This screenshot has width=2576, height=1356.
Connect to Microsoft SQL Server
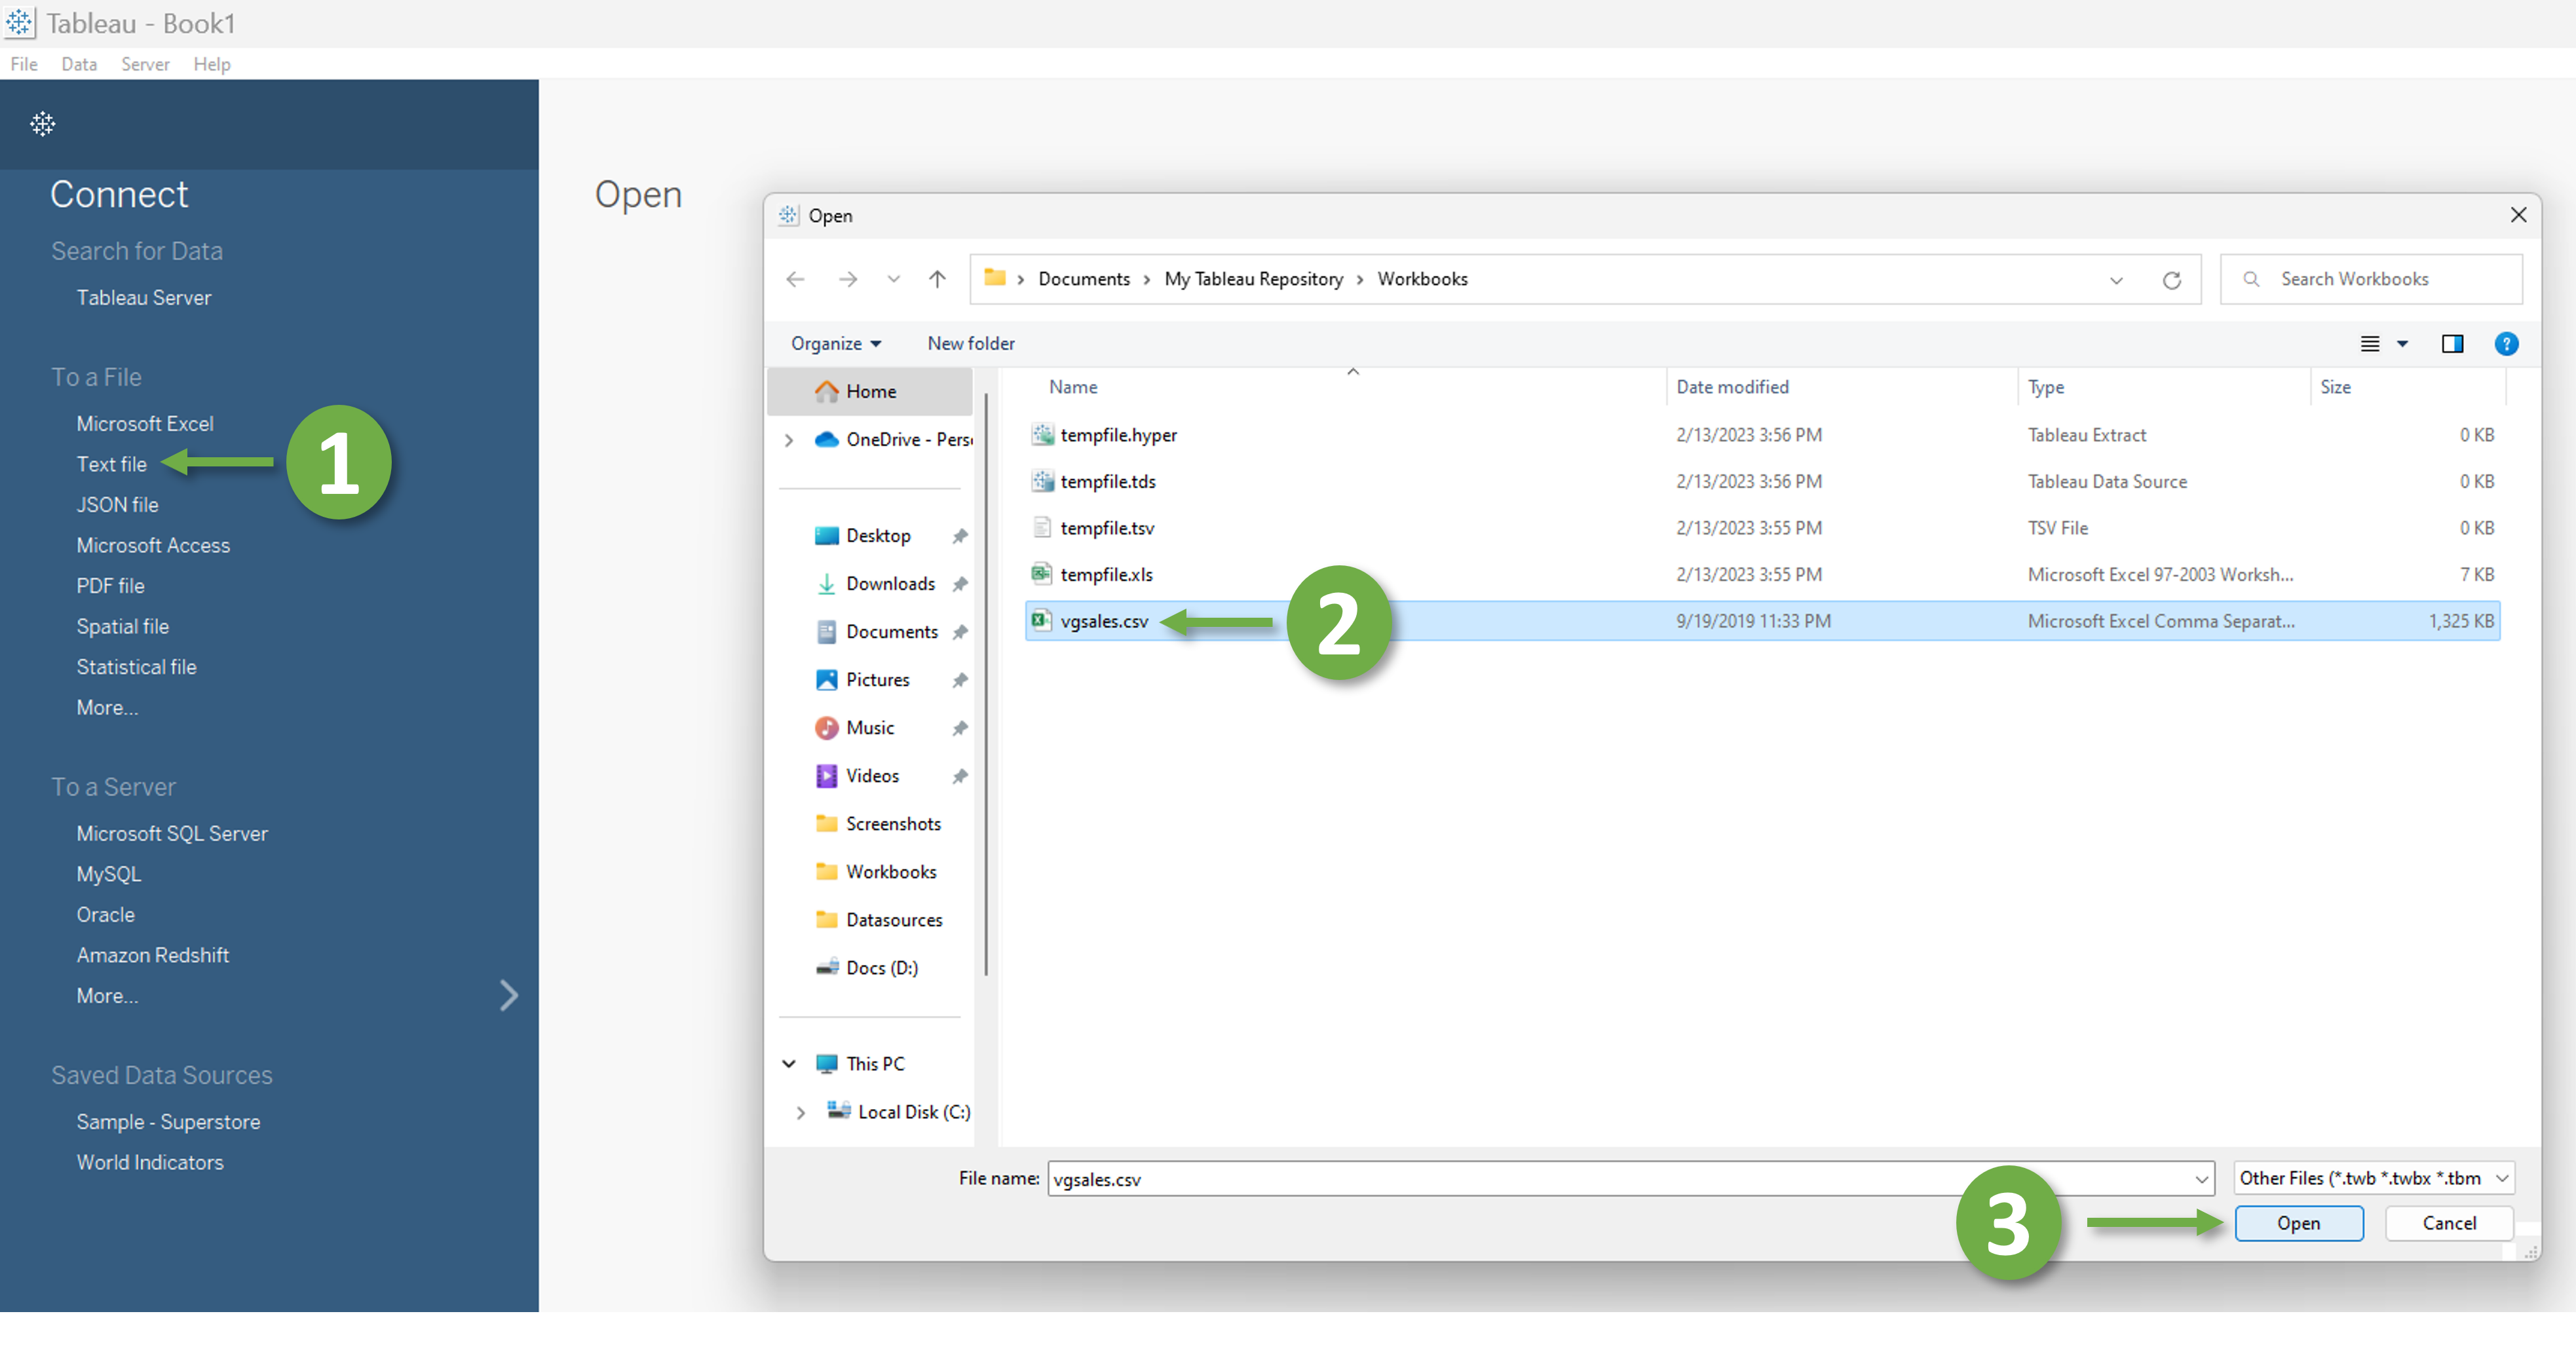pos(172,833)
